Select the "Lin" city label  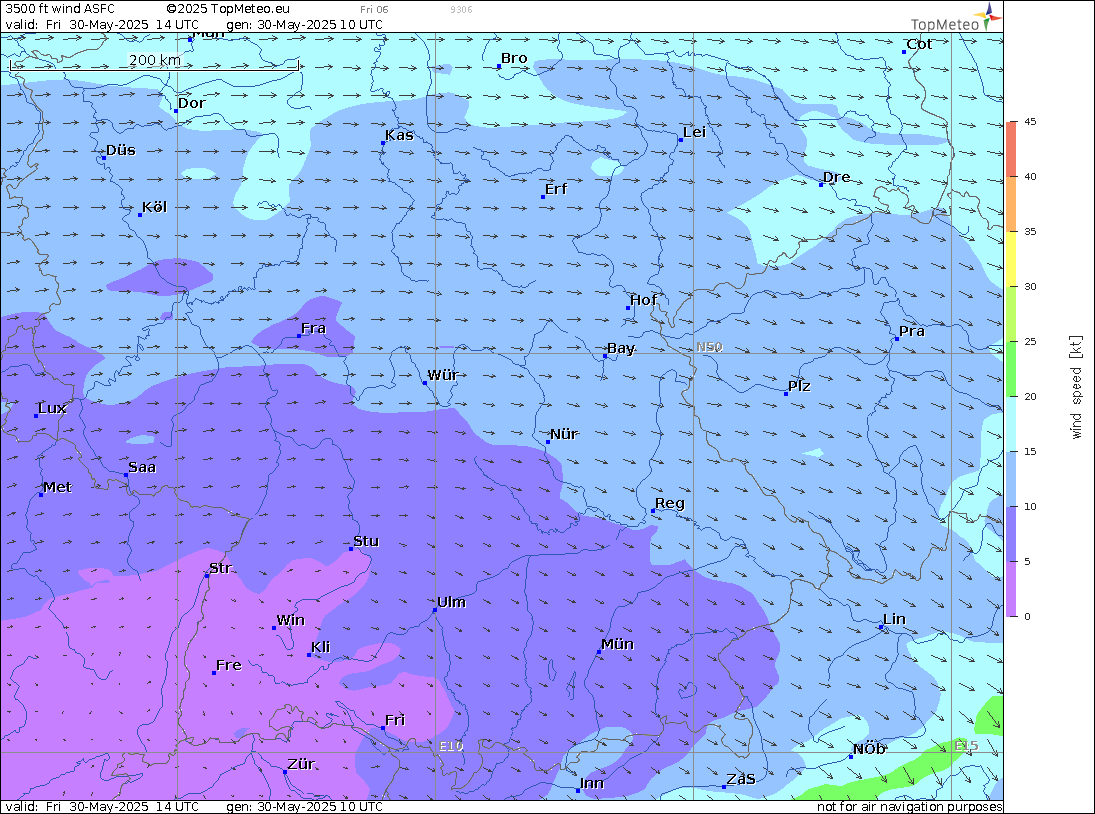click(x=894, y=620)
